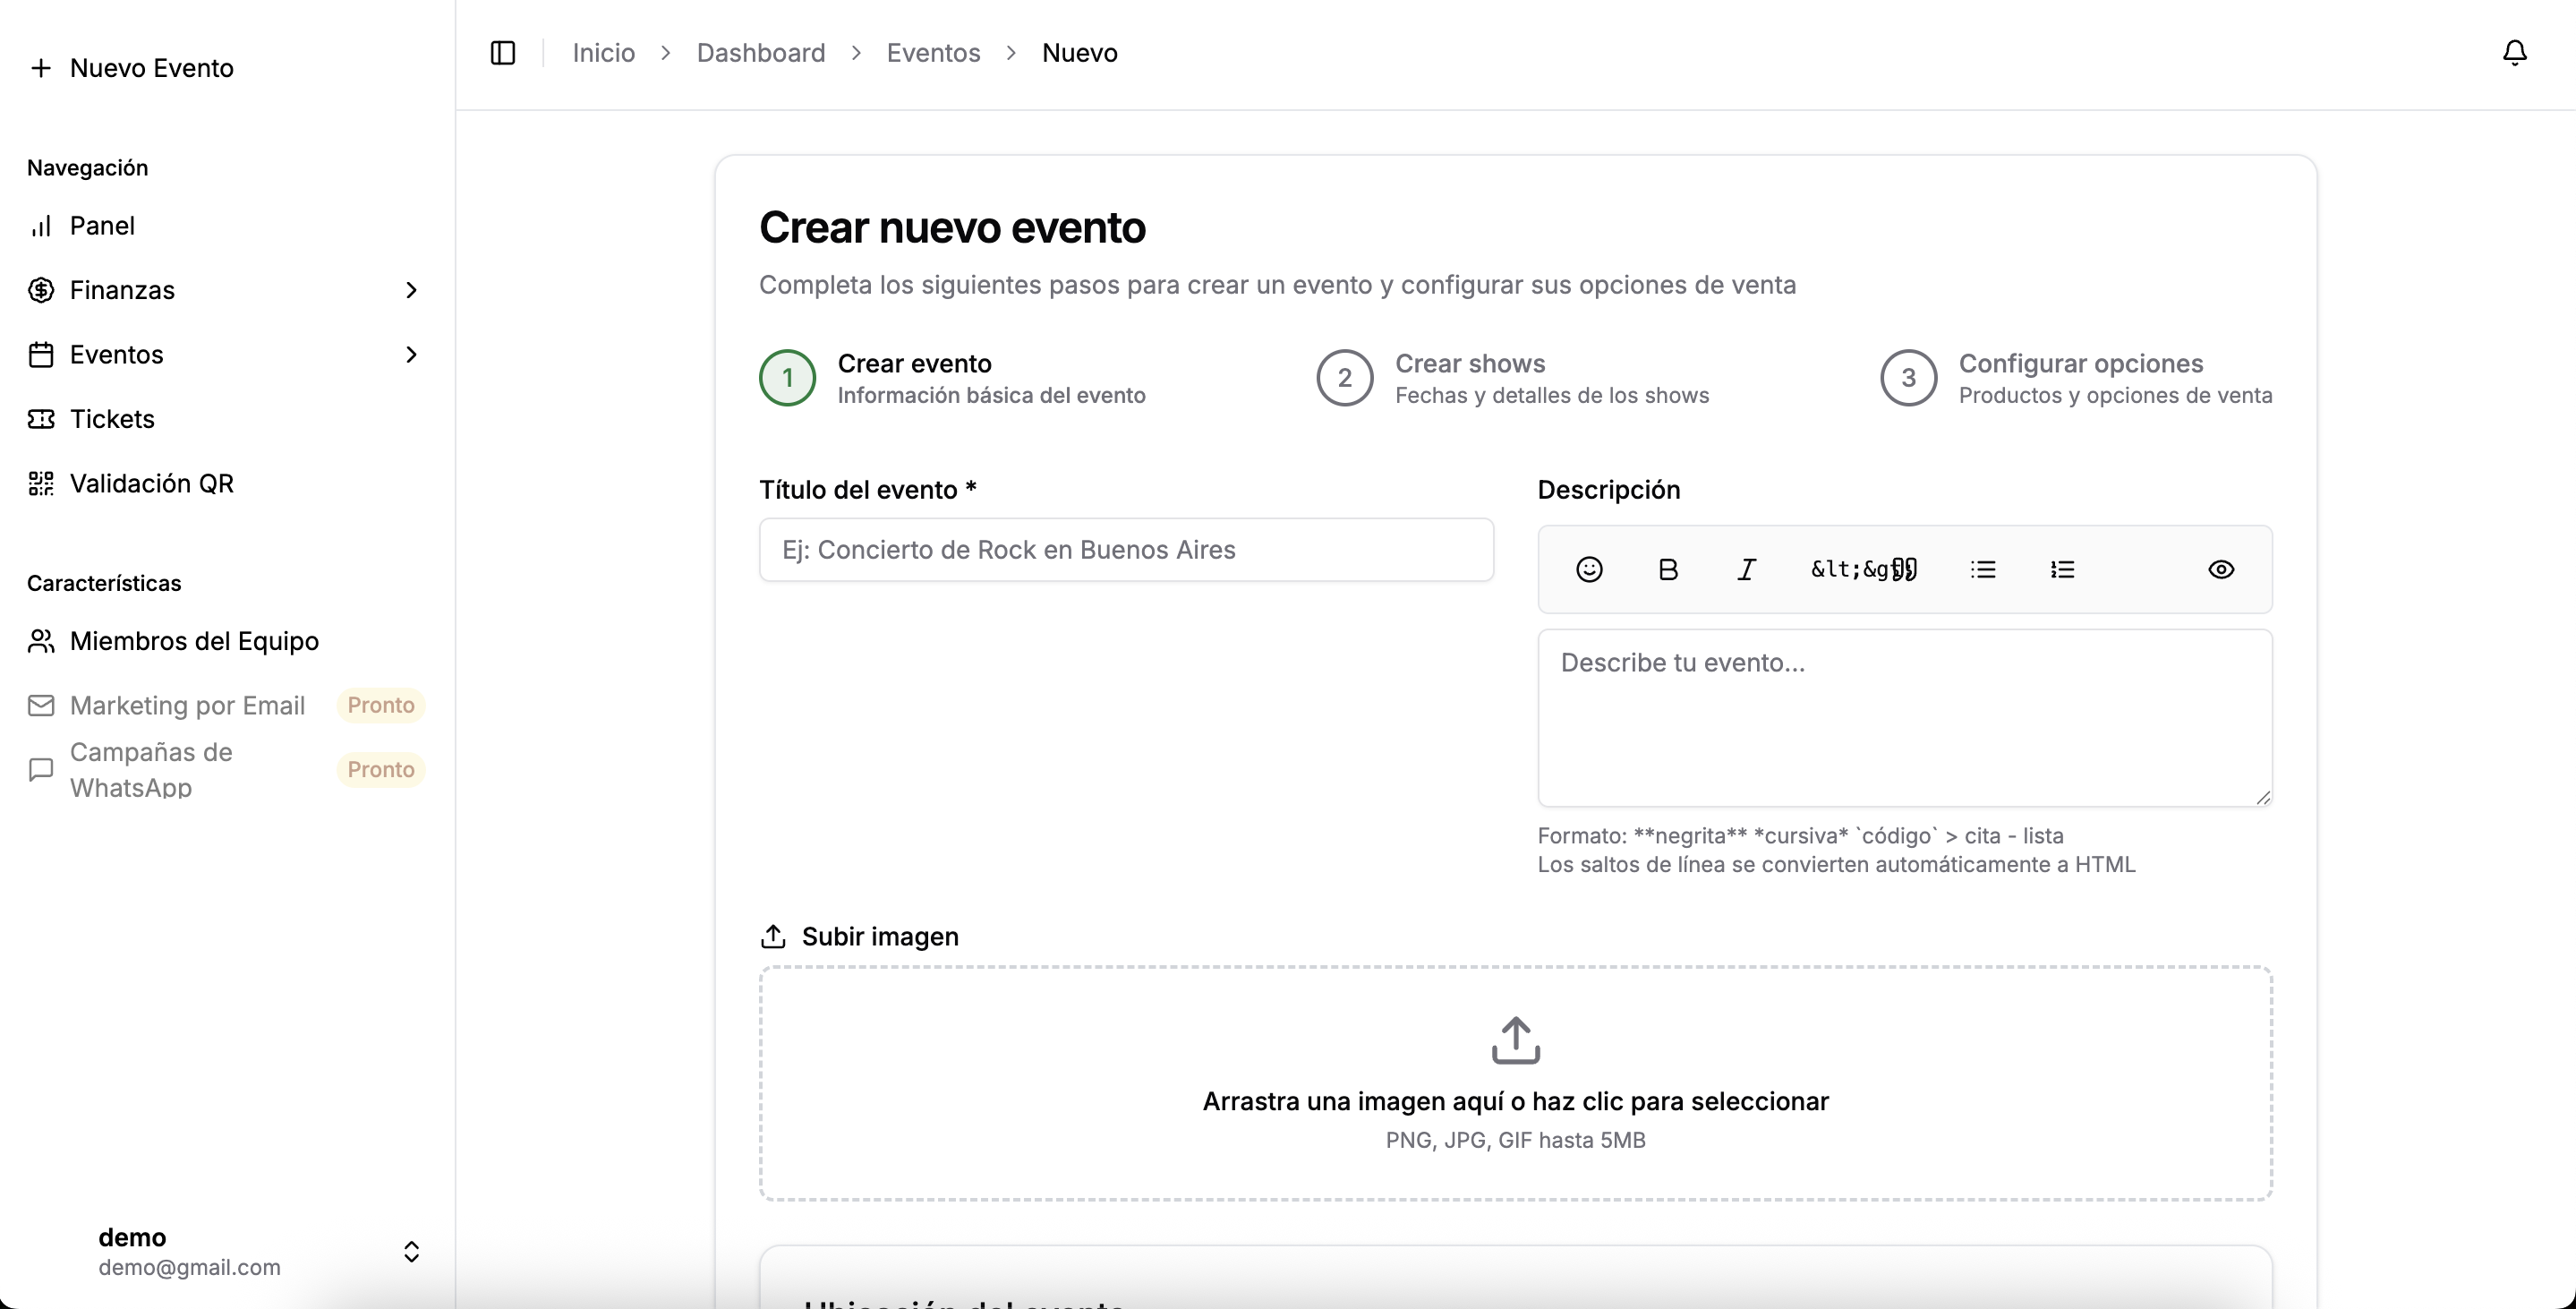The image size is (2576, 1309).
Task: Click the Características section heading
Action: 104,584
